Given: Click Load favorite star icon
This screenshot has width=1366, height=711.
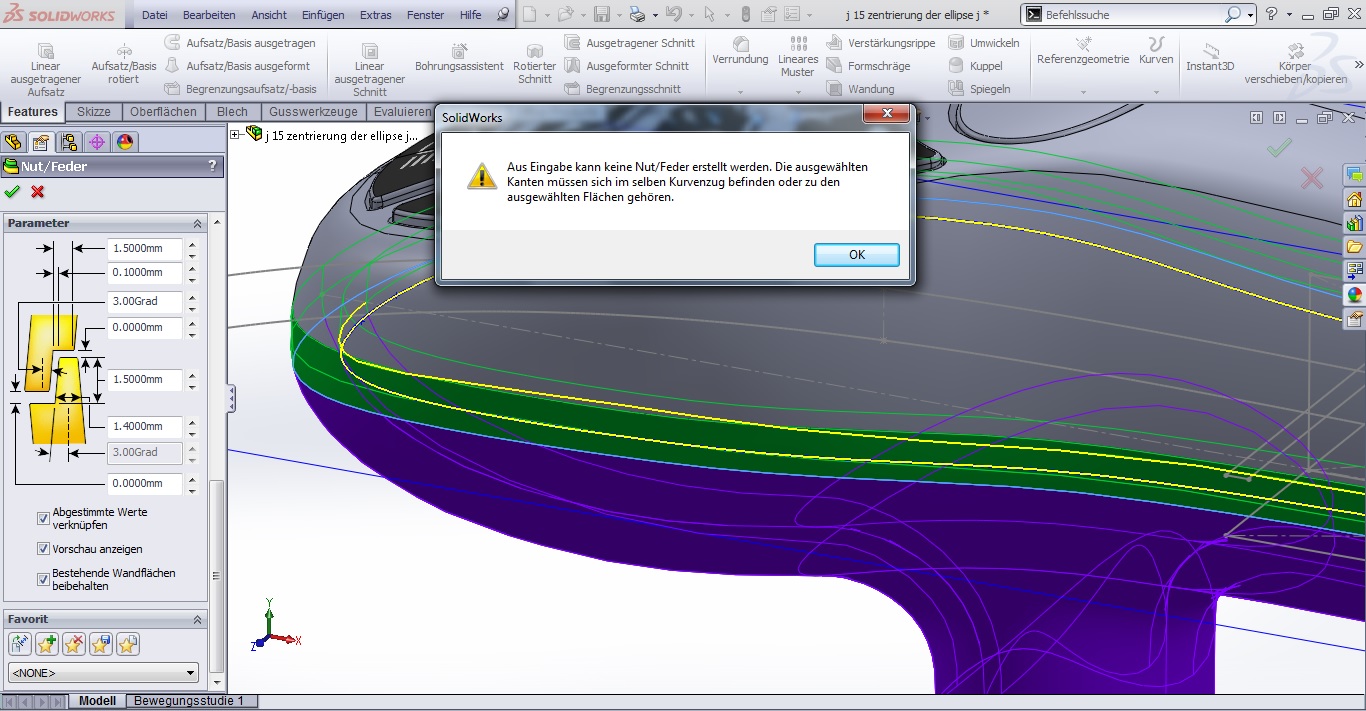Looking at the screenshot, I should [x=128, y=644].
